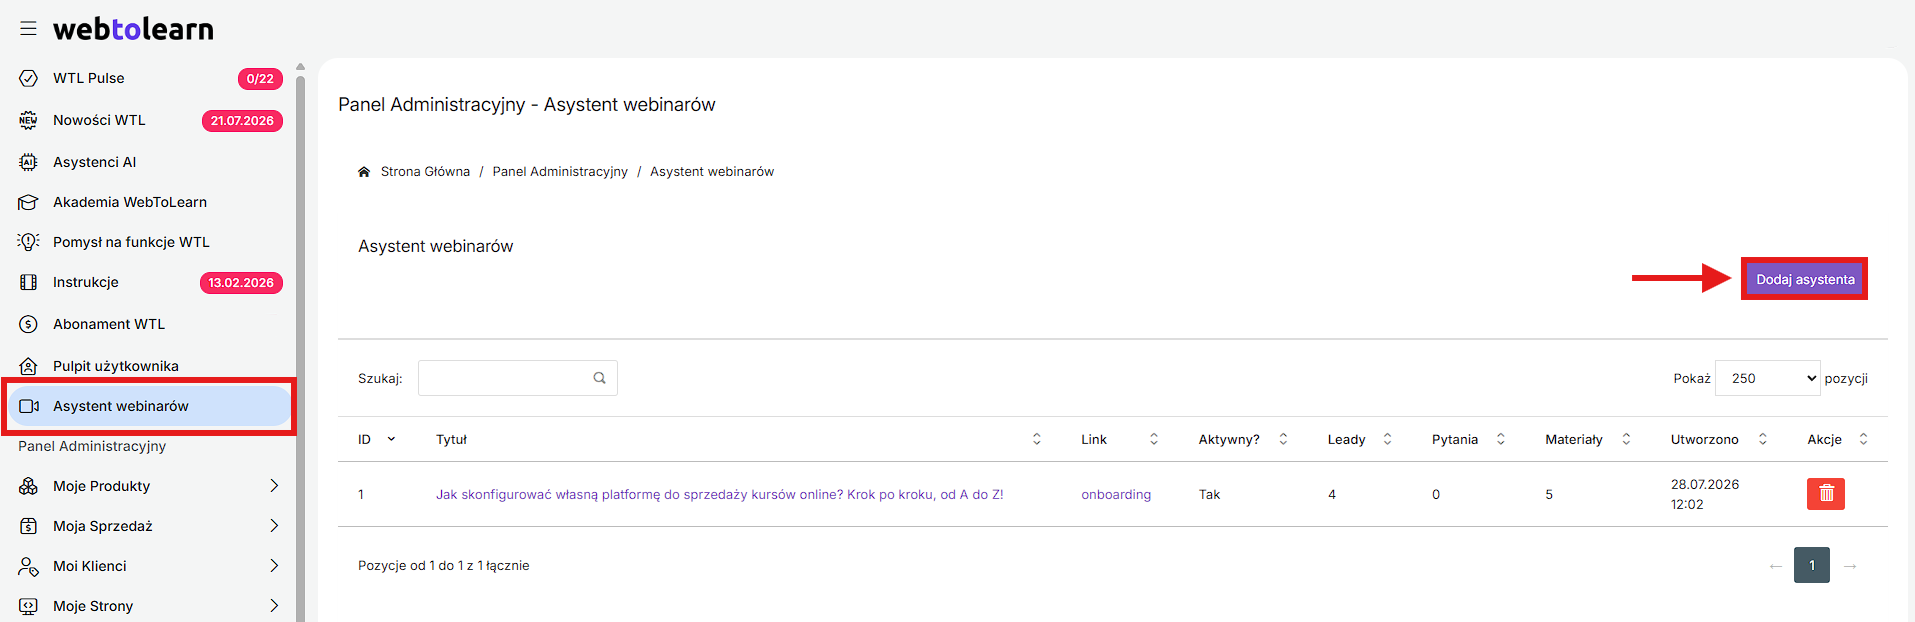Open Abonament WTL menu item
The image size is (1915, 622).
[109, 324]
